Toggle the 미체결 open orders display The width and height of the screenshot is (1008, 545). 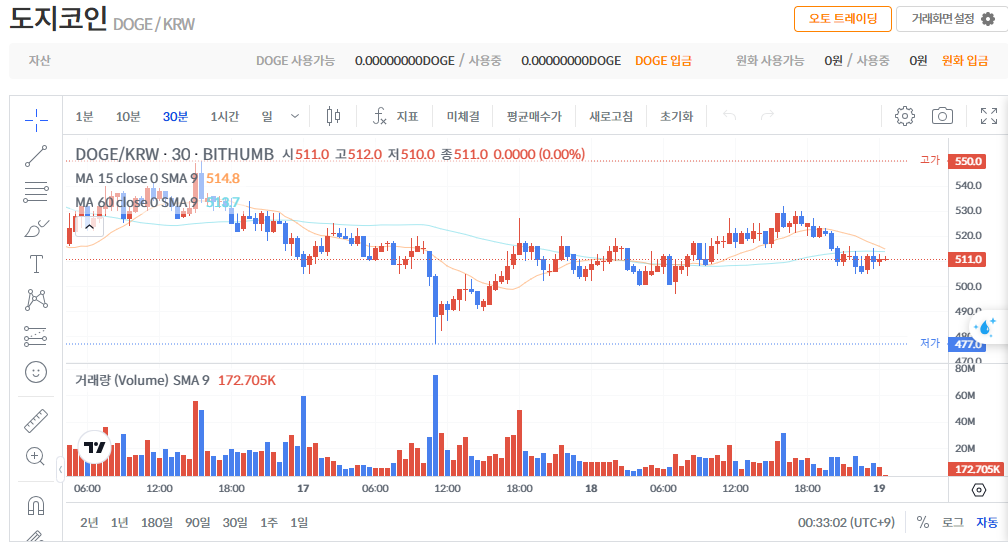click(463, 116)
